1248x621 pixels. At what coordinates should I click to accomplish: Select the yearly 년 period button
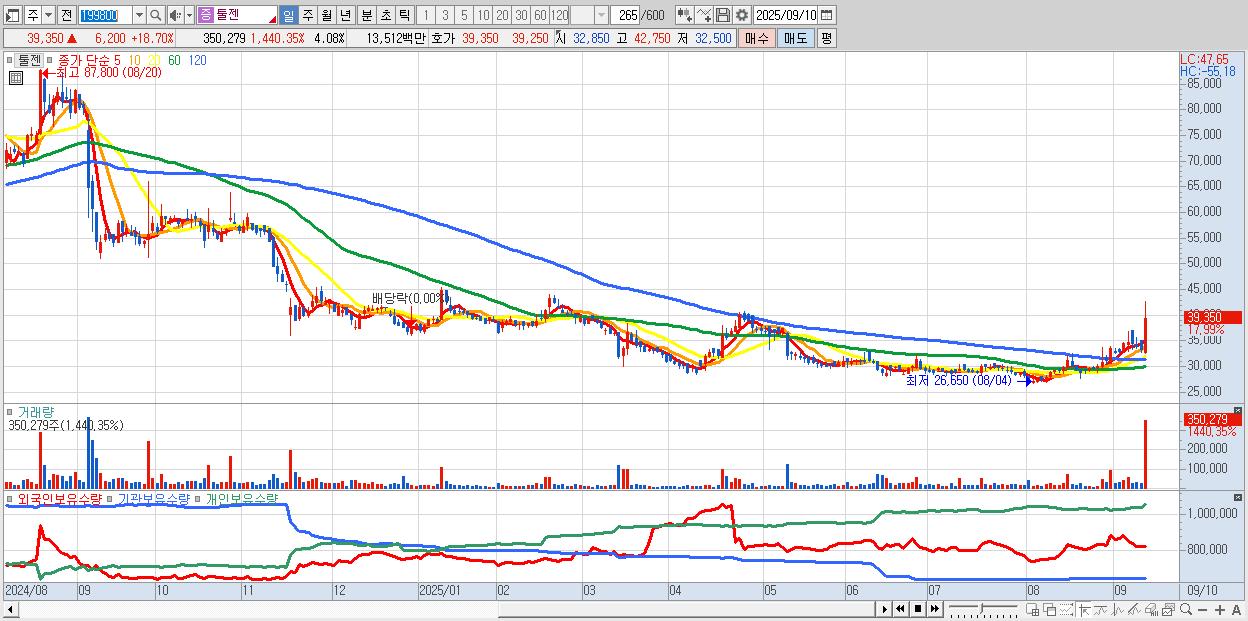tap(345, 15)
